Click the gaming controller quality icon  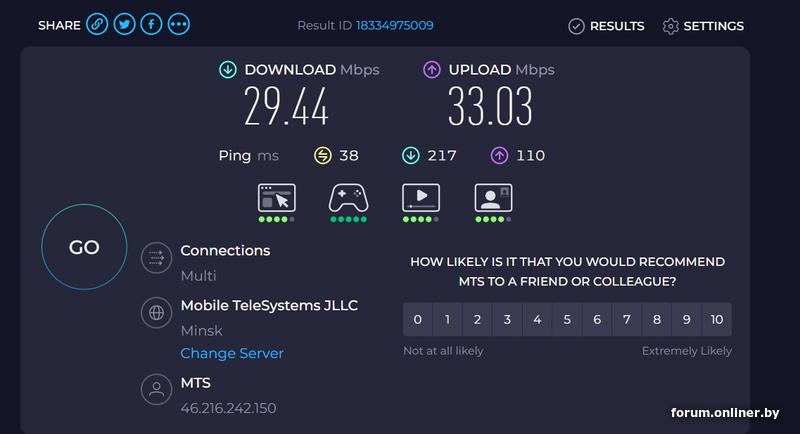tap(348, 198)
